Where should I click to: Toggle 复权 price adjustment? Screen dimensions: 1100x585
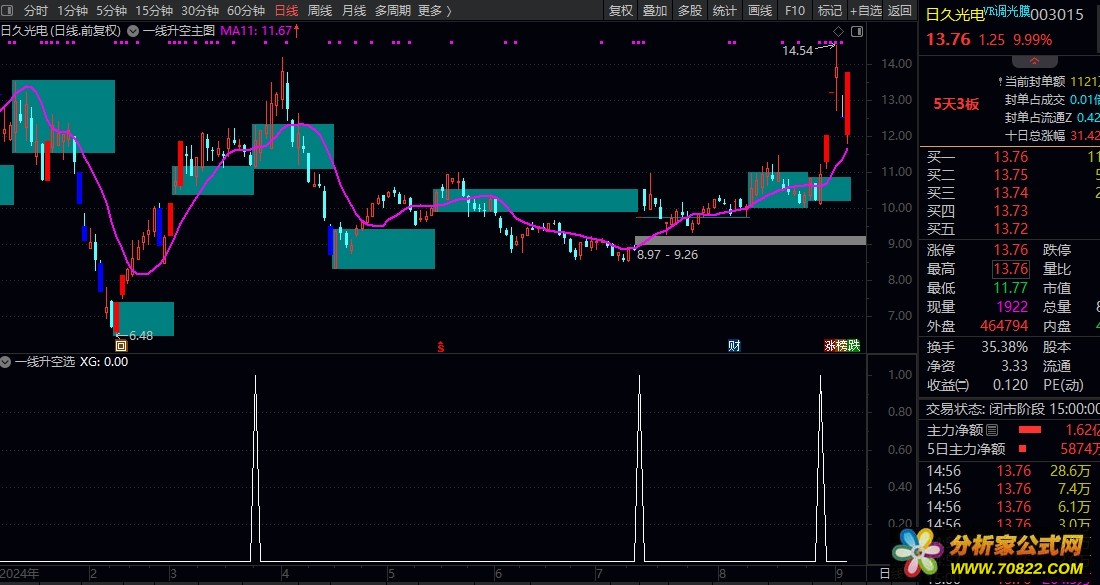(621, 11)
